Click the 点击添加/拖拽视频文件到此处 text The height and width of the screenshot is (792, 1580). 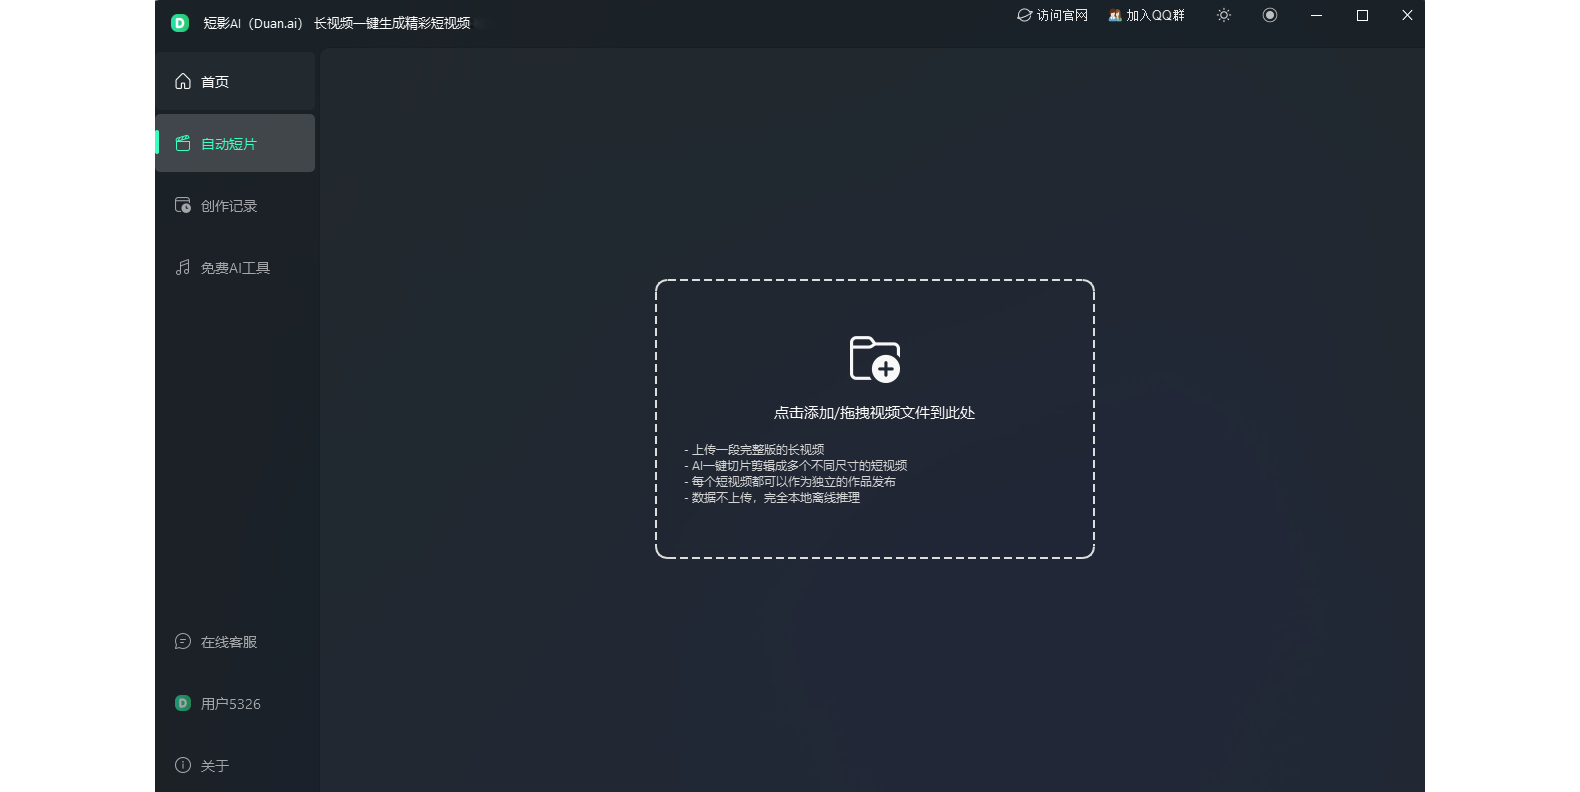point(874,413)
